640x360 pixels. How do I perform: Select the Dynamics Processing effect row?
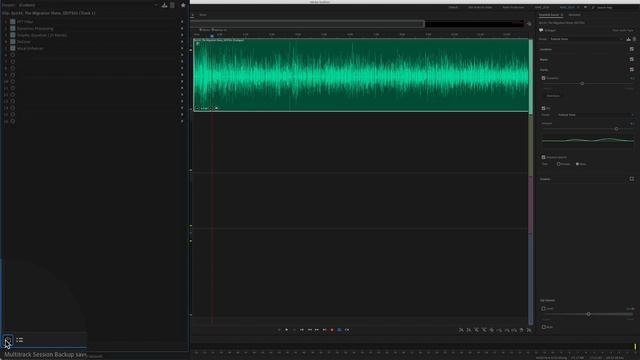[94, 28]
